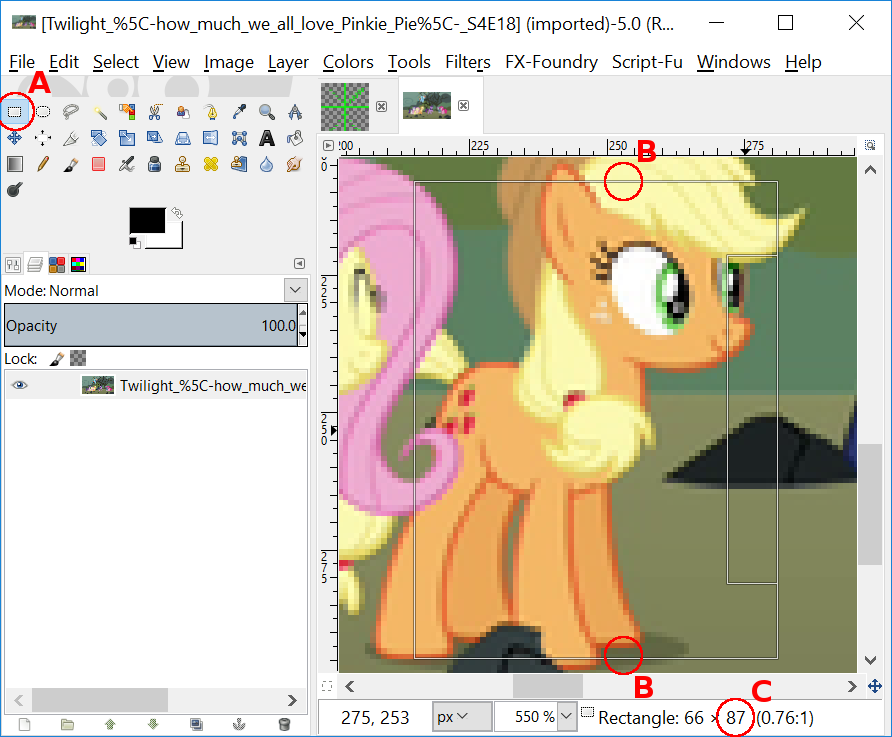The image size is (892, 737).
Task: Select the Ink tool
Action: point(155,164)
